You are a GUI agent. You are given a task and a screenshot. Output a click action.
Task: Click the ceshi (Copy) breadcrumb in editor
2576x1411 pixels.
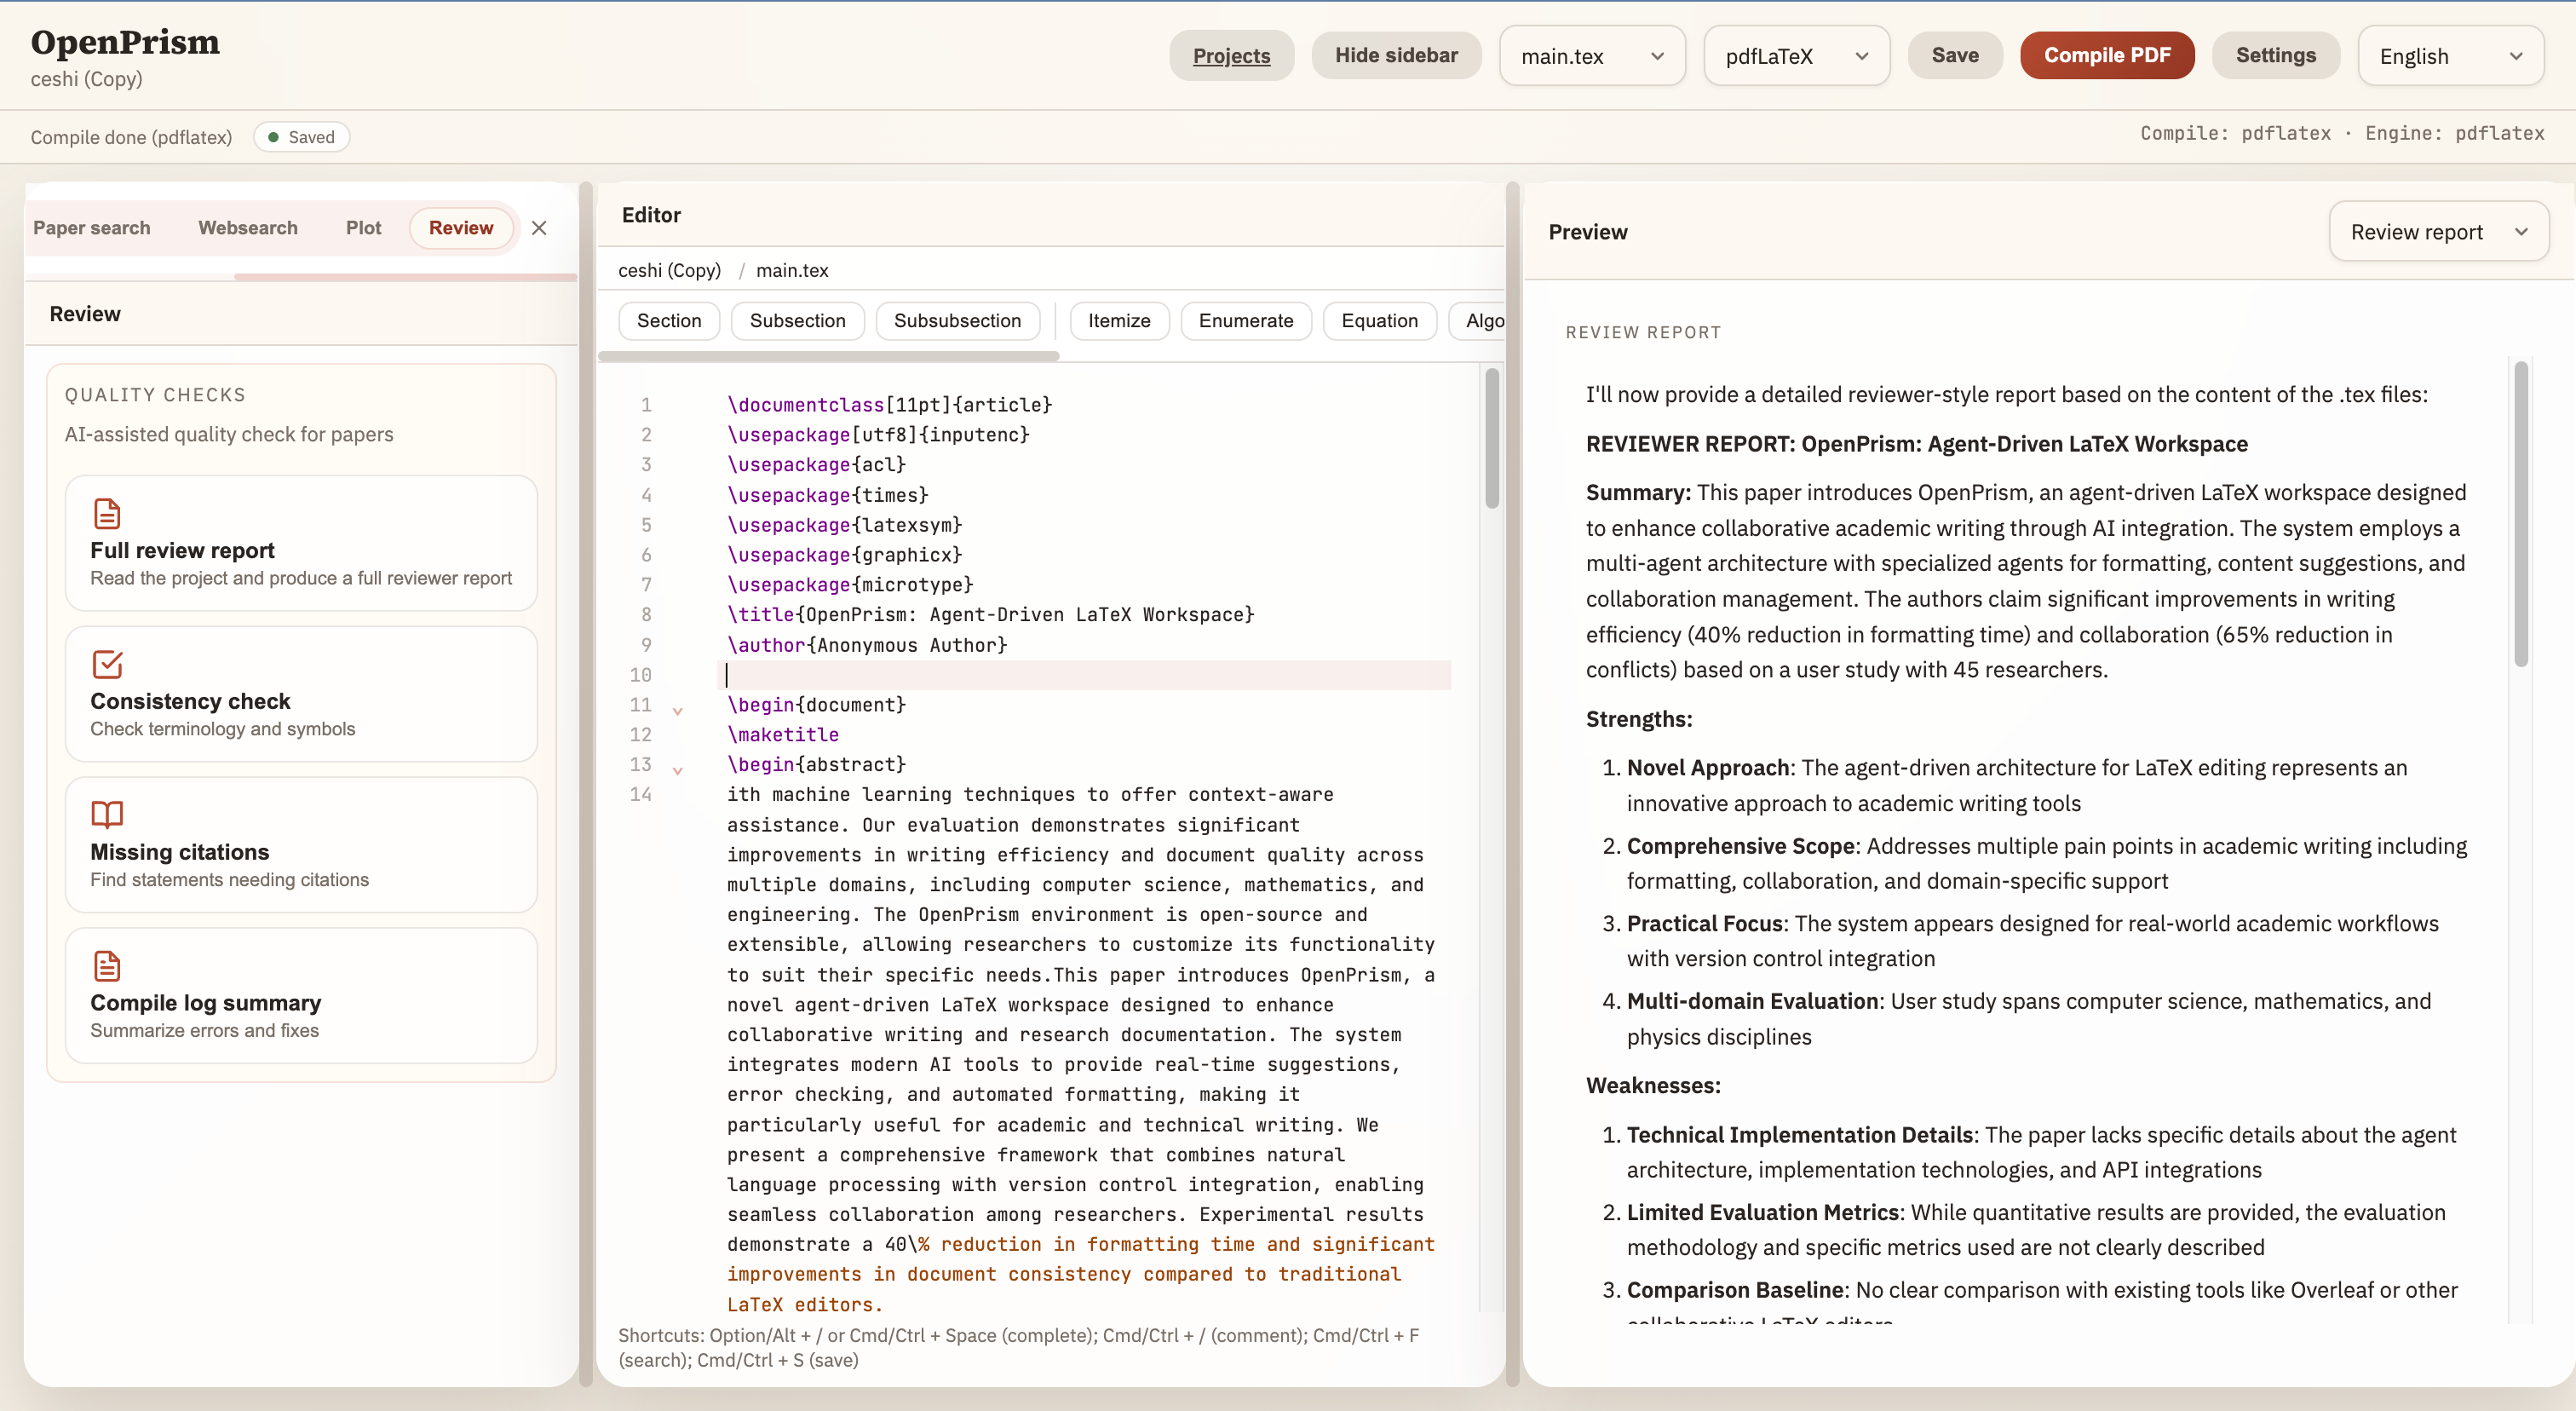pos(669,270)
